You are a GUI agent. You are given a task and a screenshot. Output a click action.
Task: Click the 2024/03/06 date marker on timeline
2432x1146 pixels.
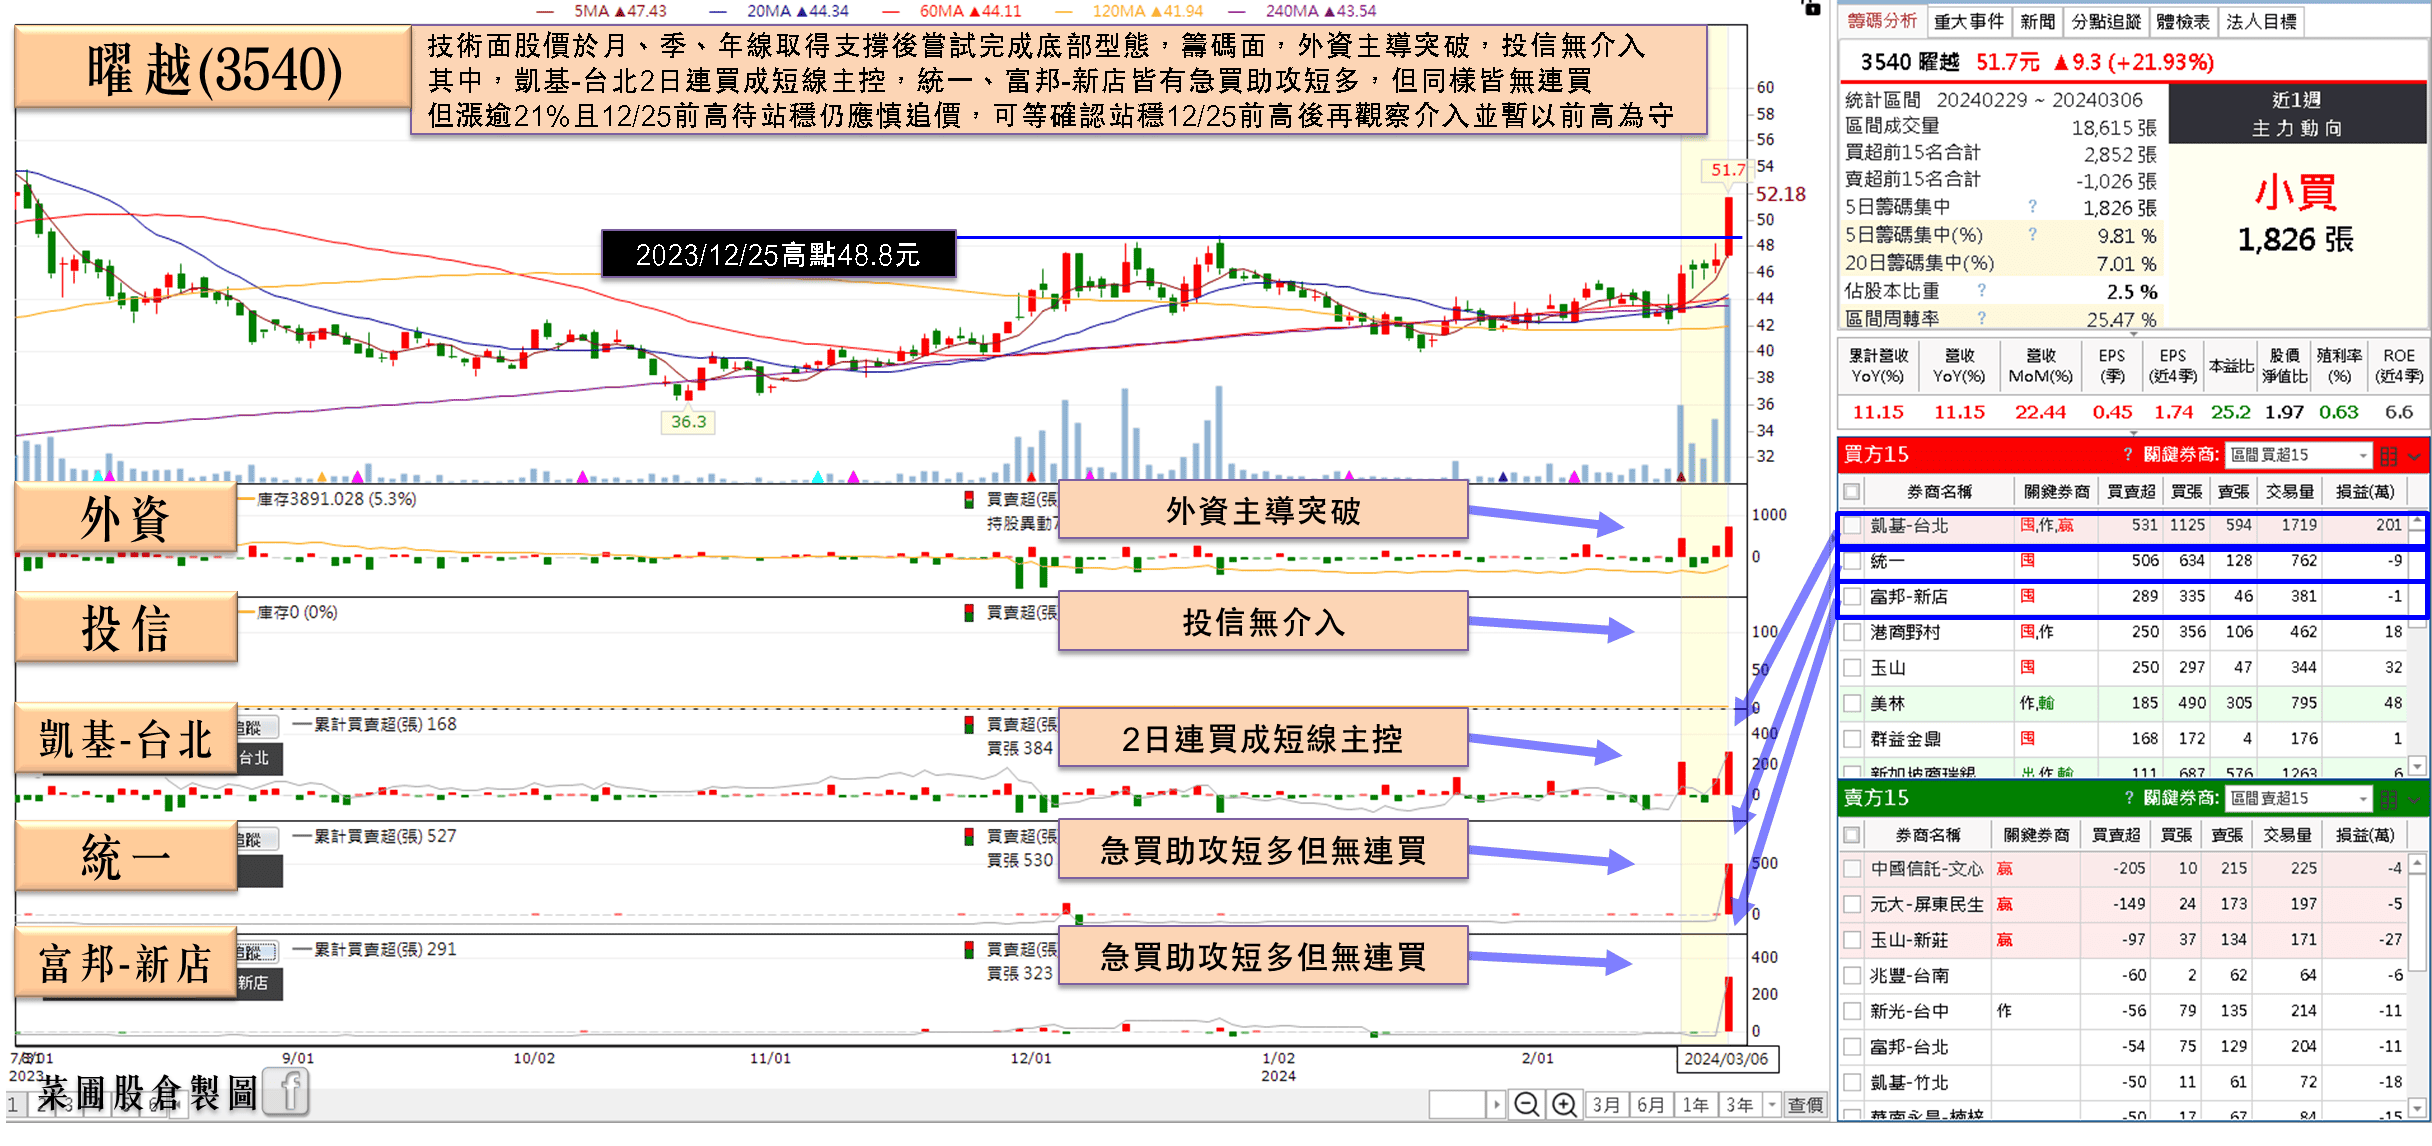1726,1058
